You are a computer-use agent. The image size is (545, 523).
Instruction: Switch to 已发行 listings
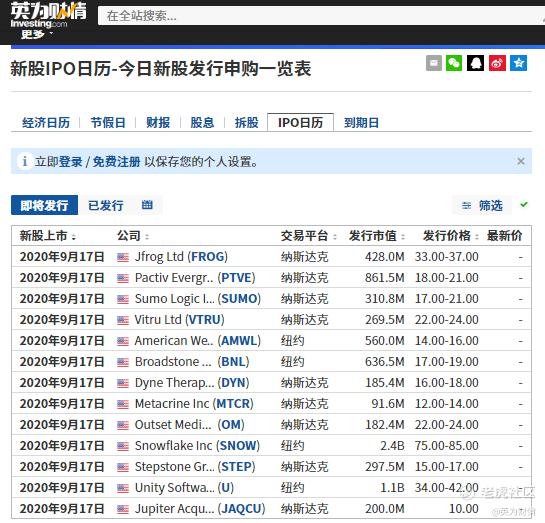106,205
